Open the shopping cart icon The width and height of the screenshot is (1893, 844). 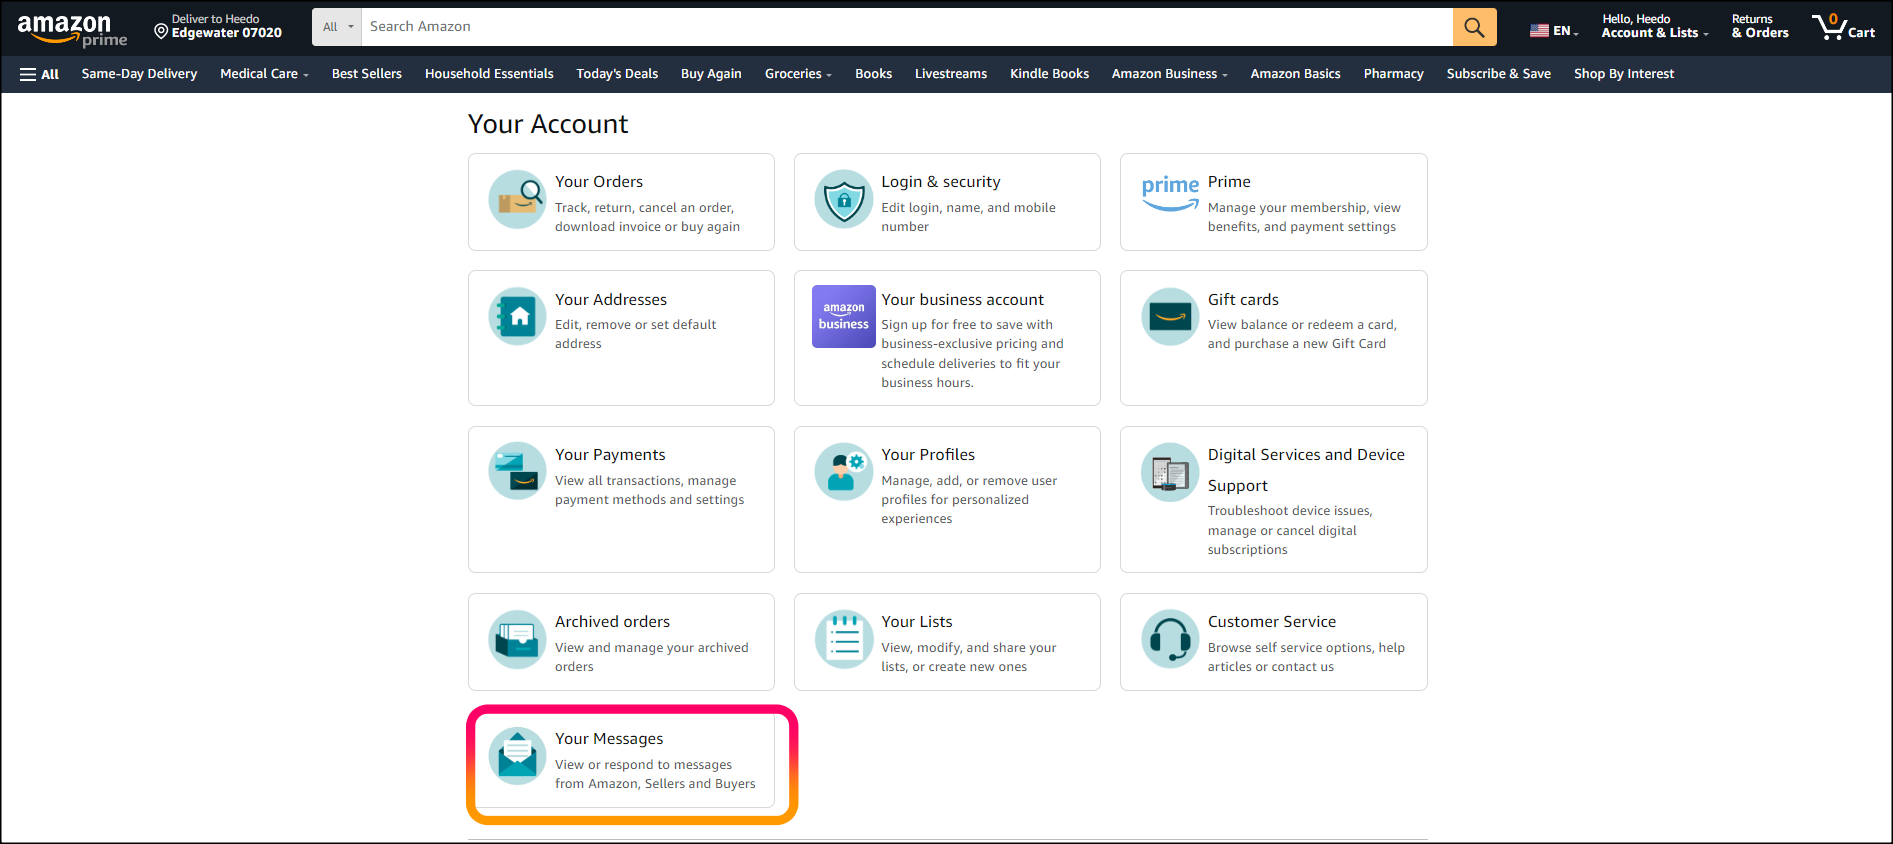click(1843, 26)
